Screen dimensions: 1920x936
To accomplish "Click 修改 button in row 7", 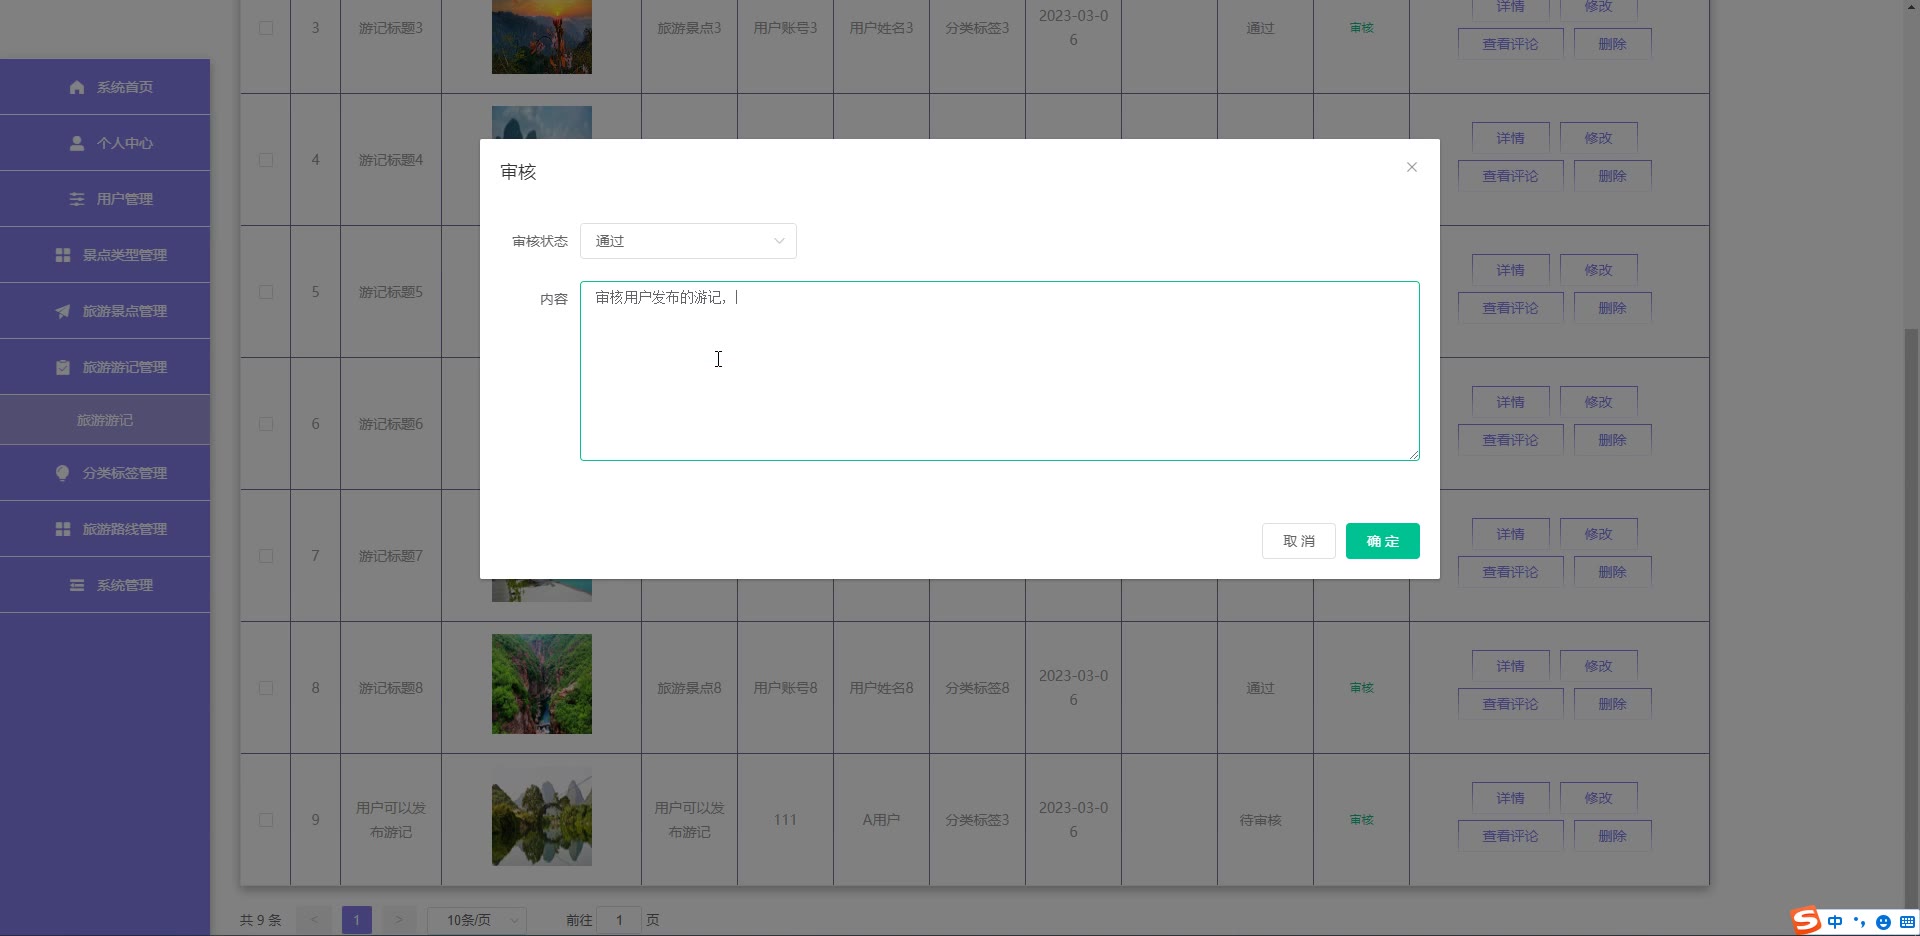I will 1598,534.
